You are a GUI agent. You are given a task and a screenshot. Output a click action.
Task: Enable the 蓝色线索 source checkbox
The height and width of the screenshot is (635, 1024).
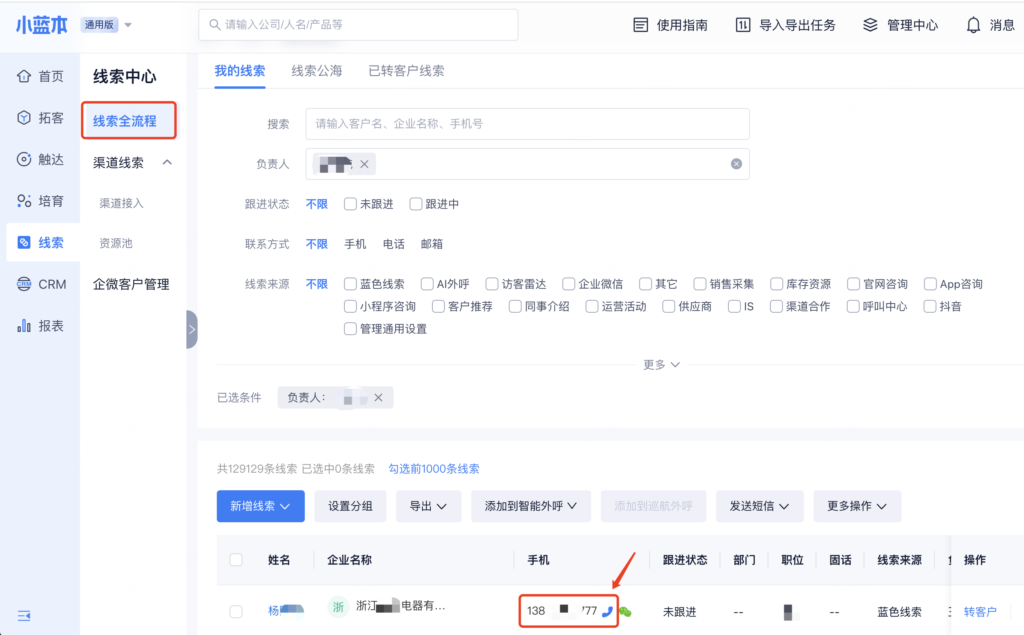(351, 284)
